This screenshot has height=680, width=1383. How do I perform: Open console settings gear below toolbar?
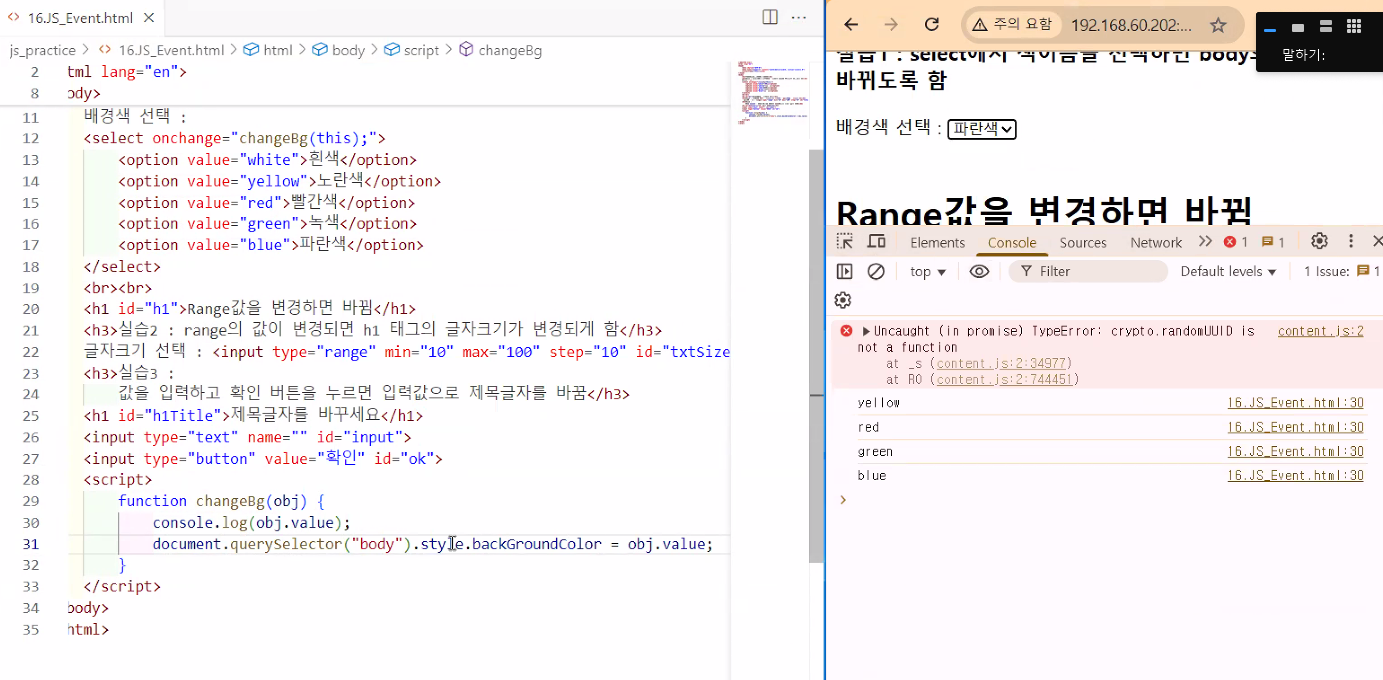pyautogui.click(x=843, y=300)
